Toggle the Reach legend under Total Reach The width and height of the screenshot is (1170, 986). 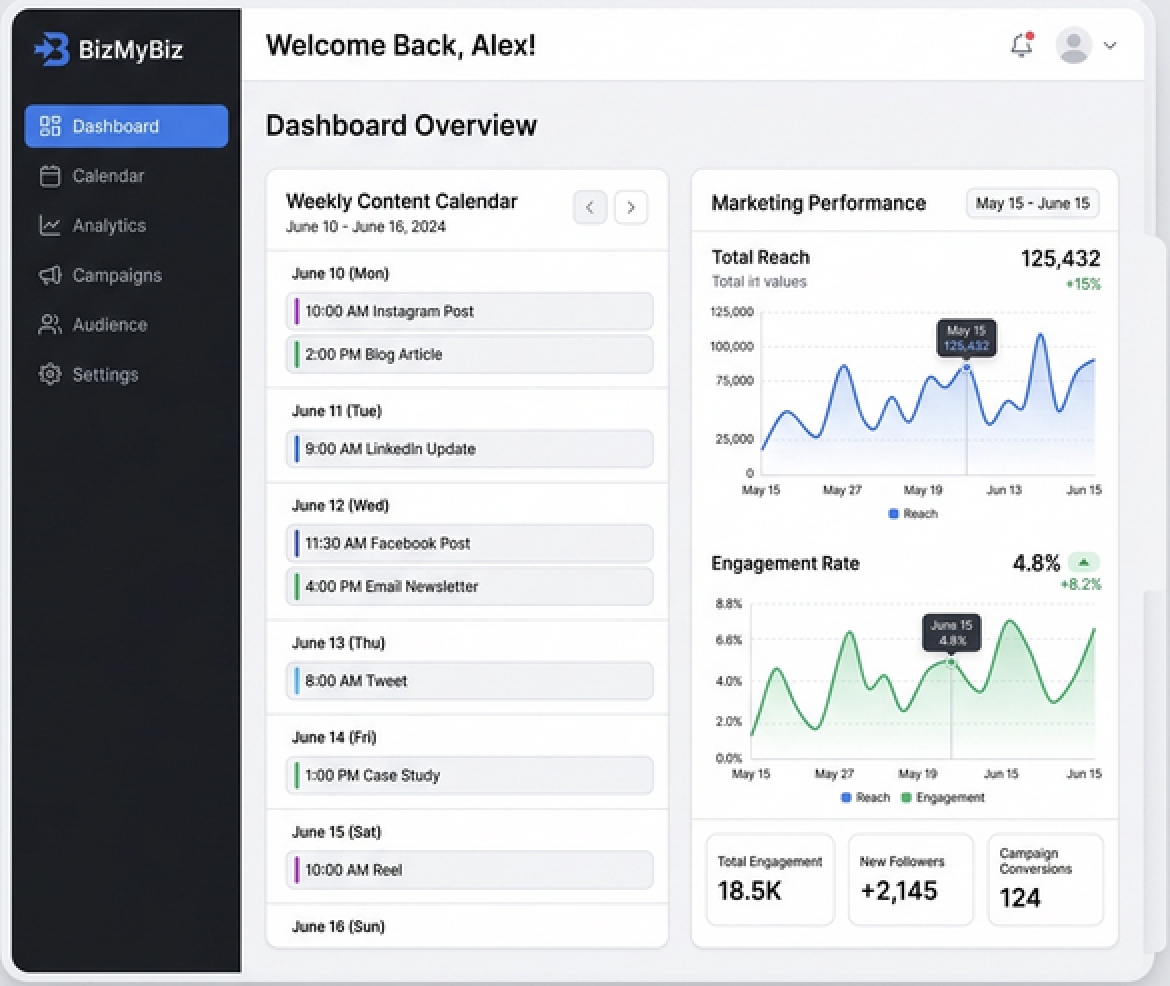(x=913, y=514)
